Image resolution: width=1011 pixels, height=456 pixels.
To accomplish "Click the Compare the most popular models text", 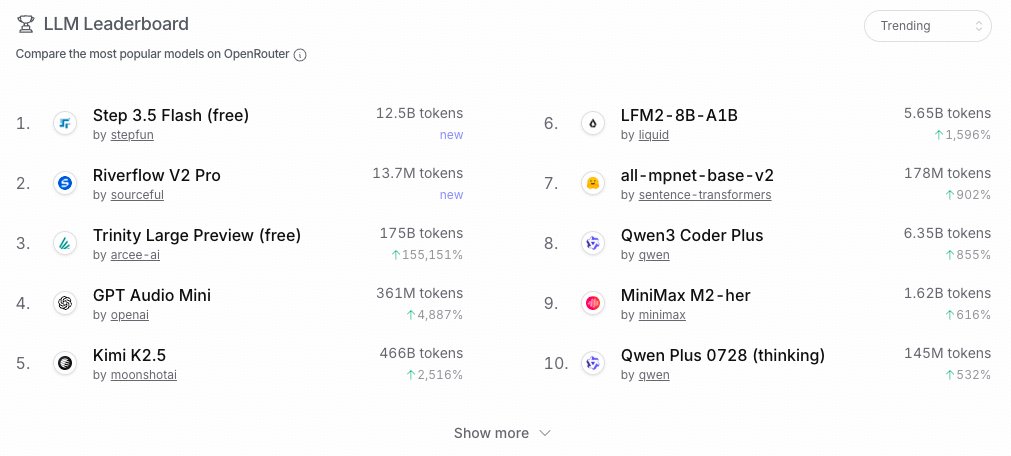I will point(153,54).
